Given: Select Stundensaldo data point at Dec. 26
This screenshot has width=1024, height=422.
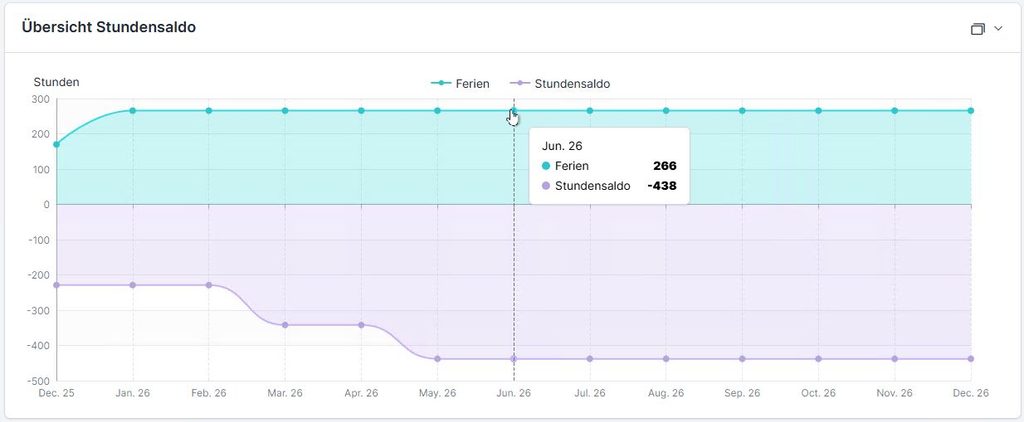Looking at the screenshot, I should coord(971,359).
